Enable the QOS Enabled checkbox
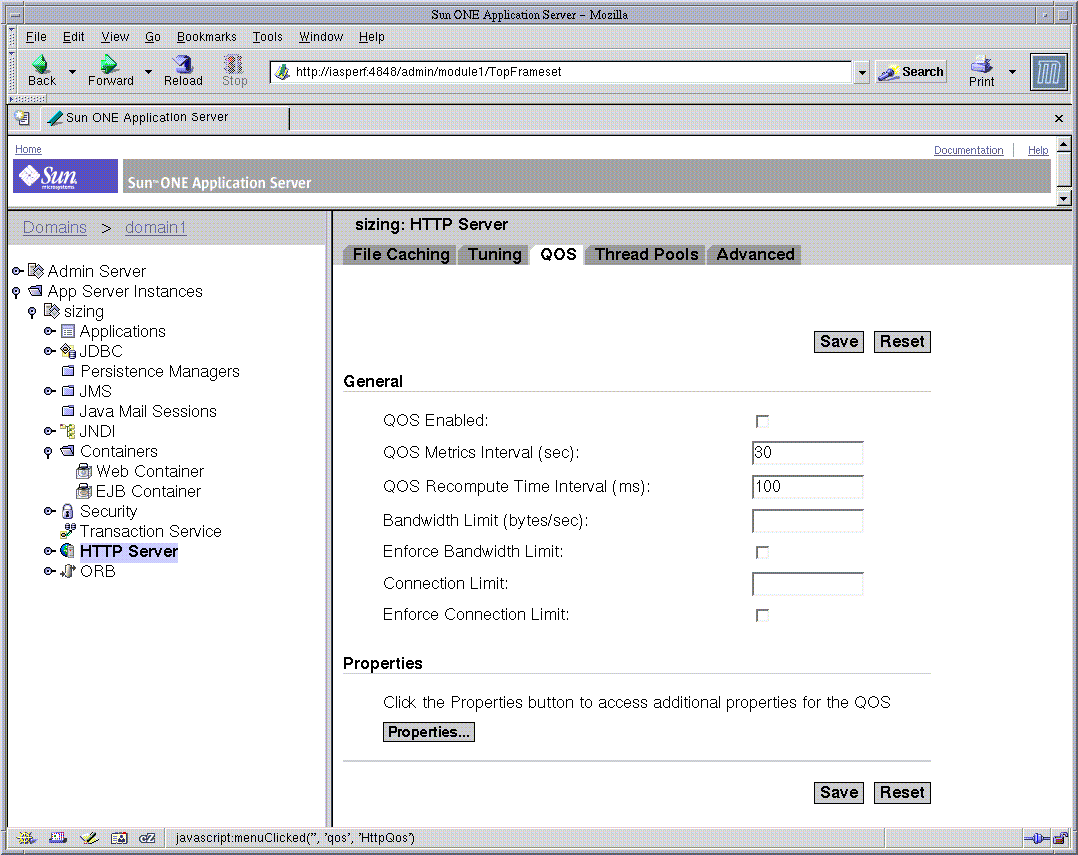1078x855 pixels. [762, 421]
